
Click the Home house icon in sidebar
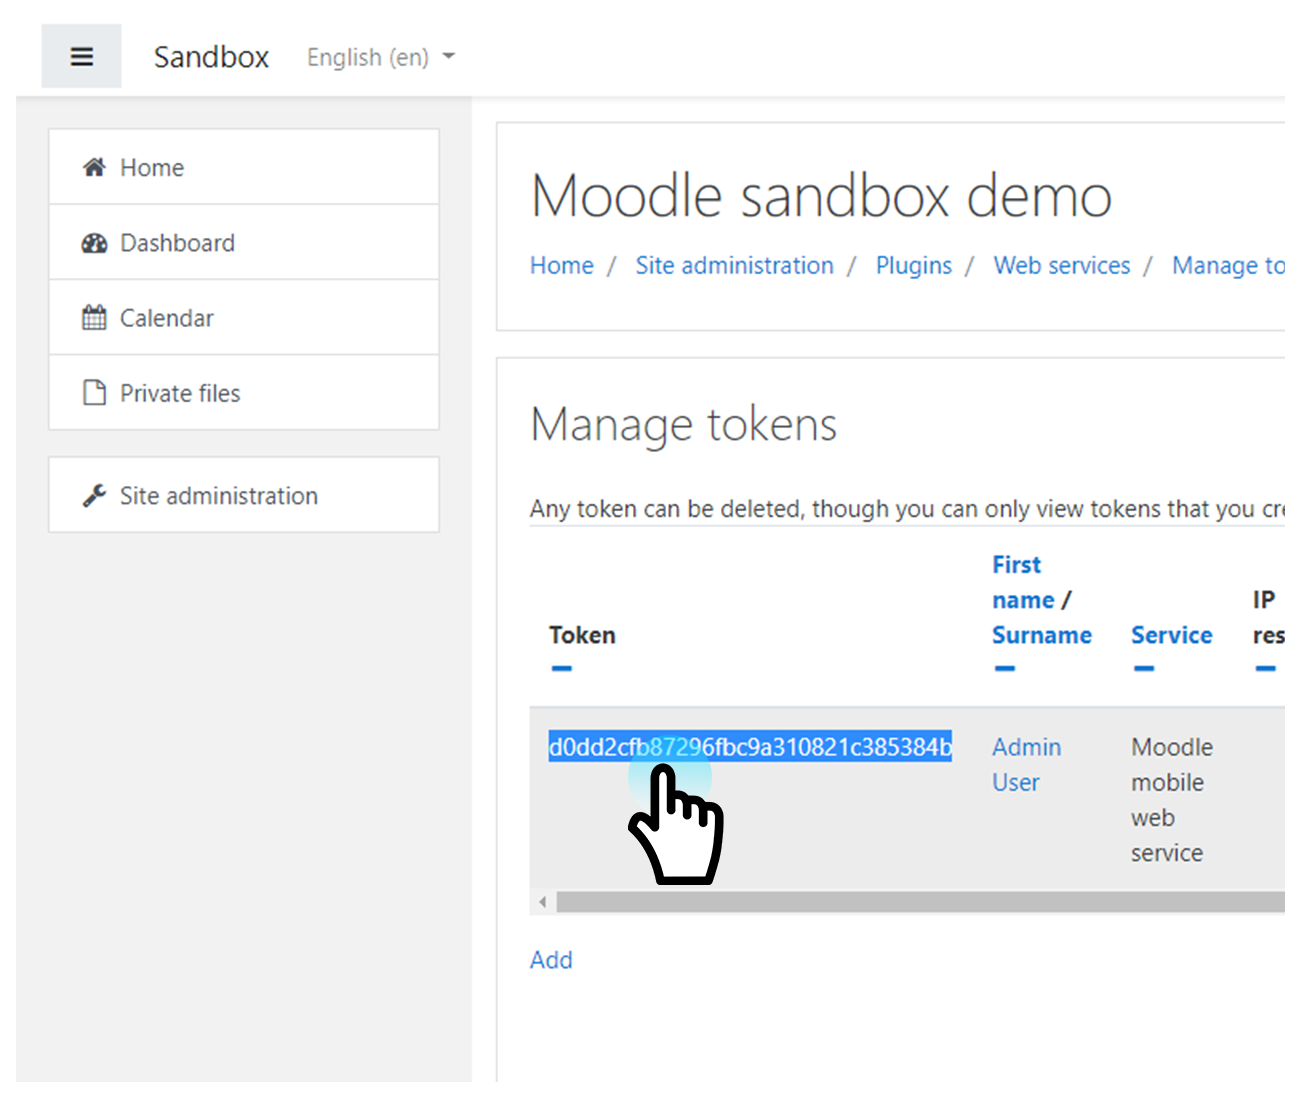(94, 167)
